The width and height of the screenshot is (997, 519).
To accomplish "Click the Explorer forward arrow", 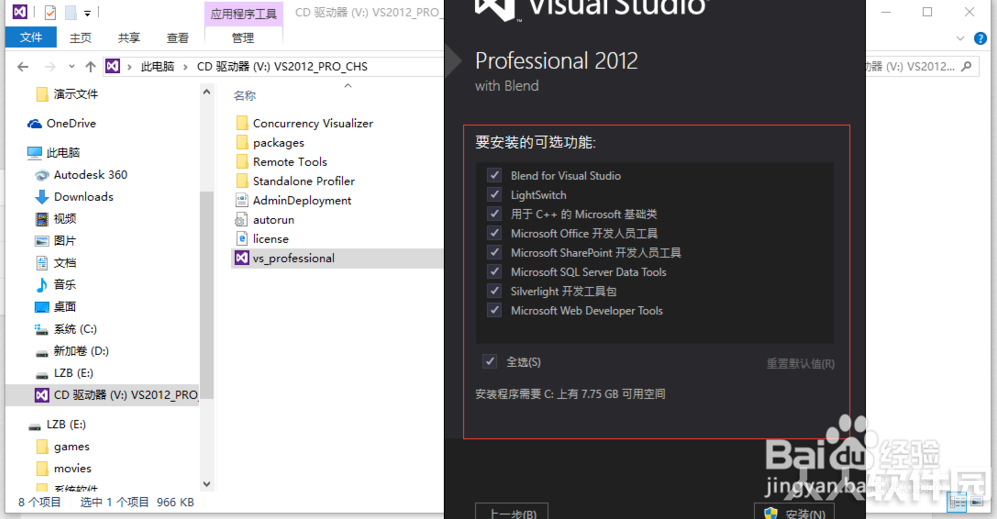I will click(50, 66).
